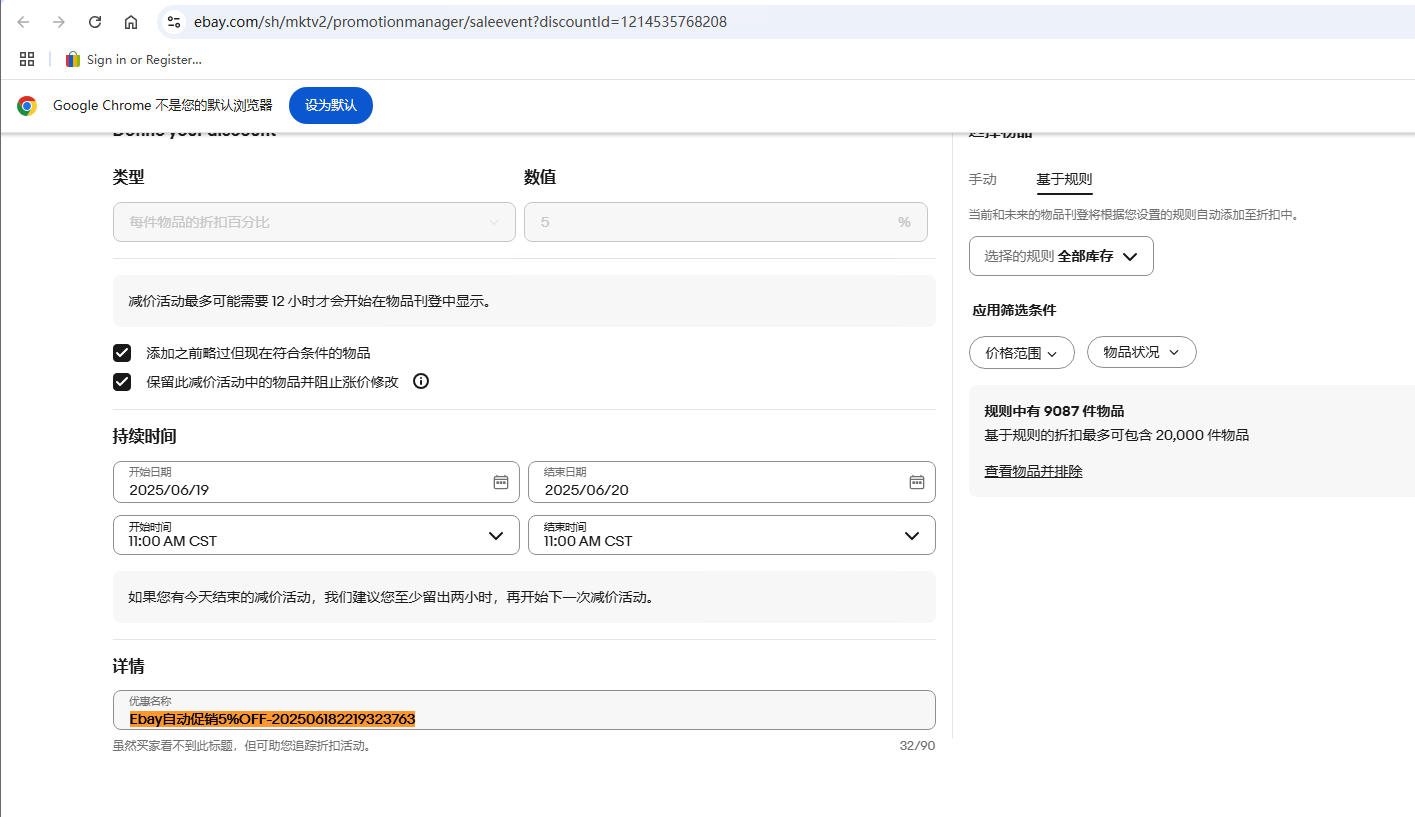Image resolution: width=1415 pixels, height=817 pixels.
Task: Click the 查看物品并排除 link
Action: (x=1033, y=471)
